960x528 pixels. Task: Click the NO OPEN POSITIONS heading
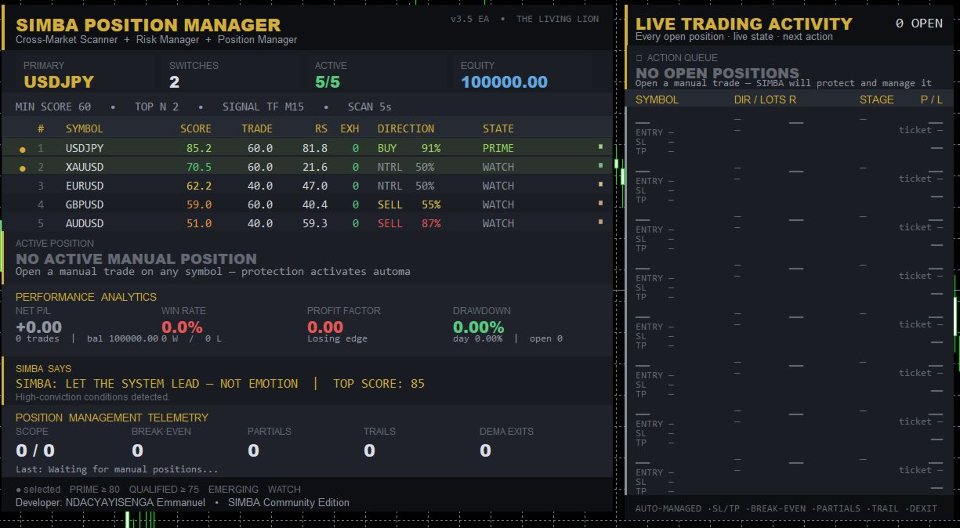tap(717, 73)
